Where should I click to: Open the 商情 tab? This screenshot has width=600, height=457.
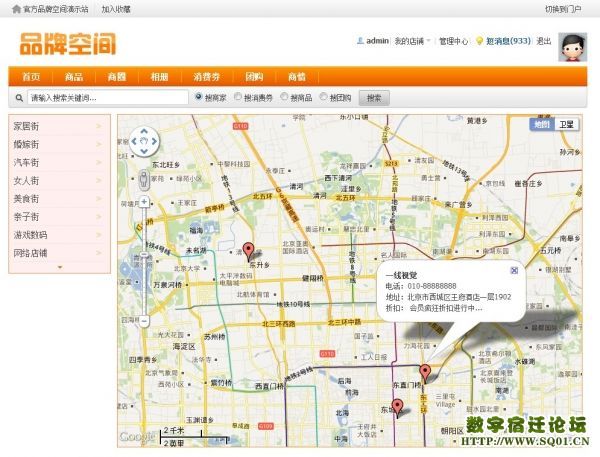[x=297, y=77]
